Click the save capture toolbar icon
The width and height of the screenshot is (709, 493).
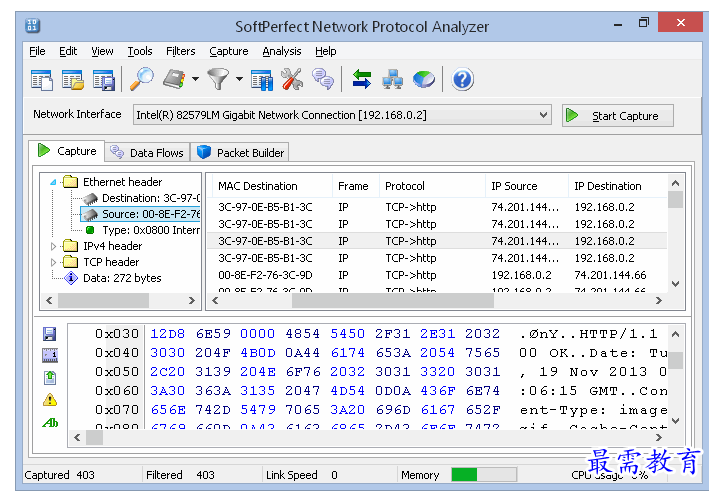tap(104, 80)
